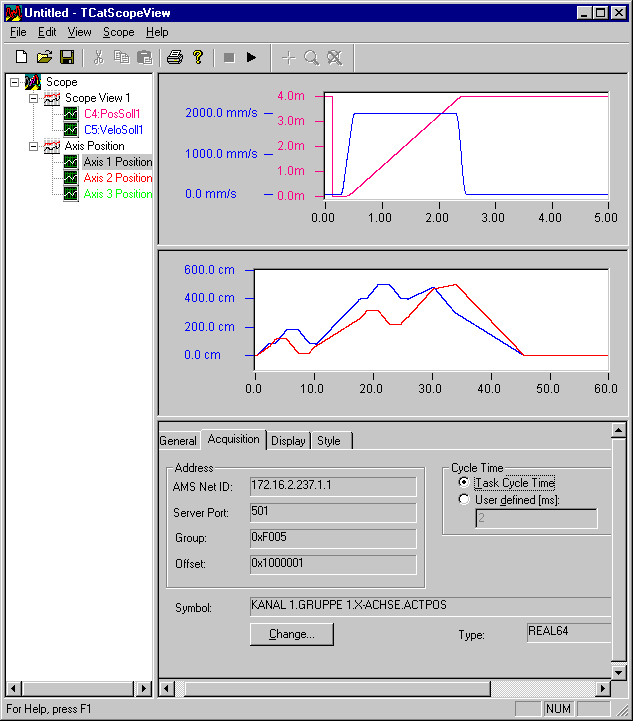Click properties horizontal scroll left arrow
Screen dimensions: 633x721
pos(166,688)
